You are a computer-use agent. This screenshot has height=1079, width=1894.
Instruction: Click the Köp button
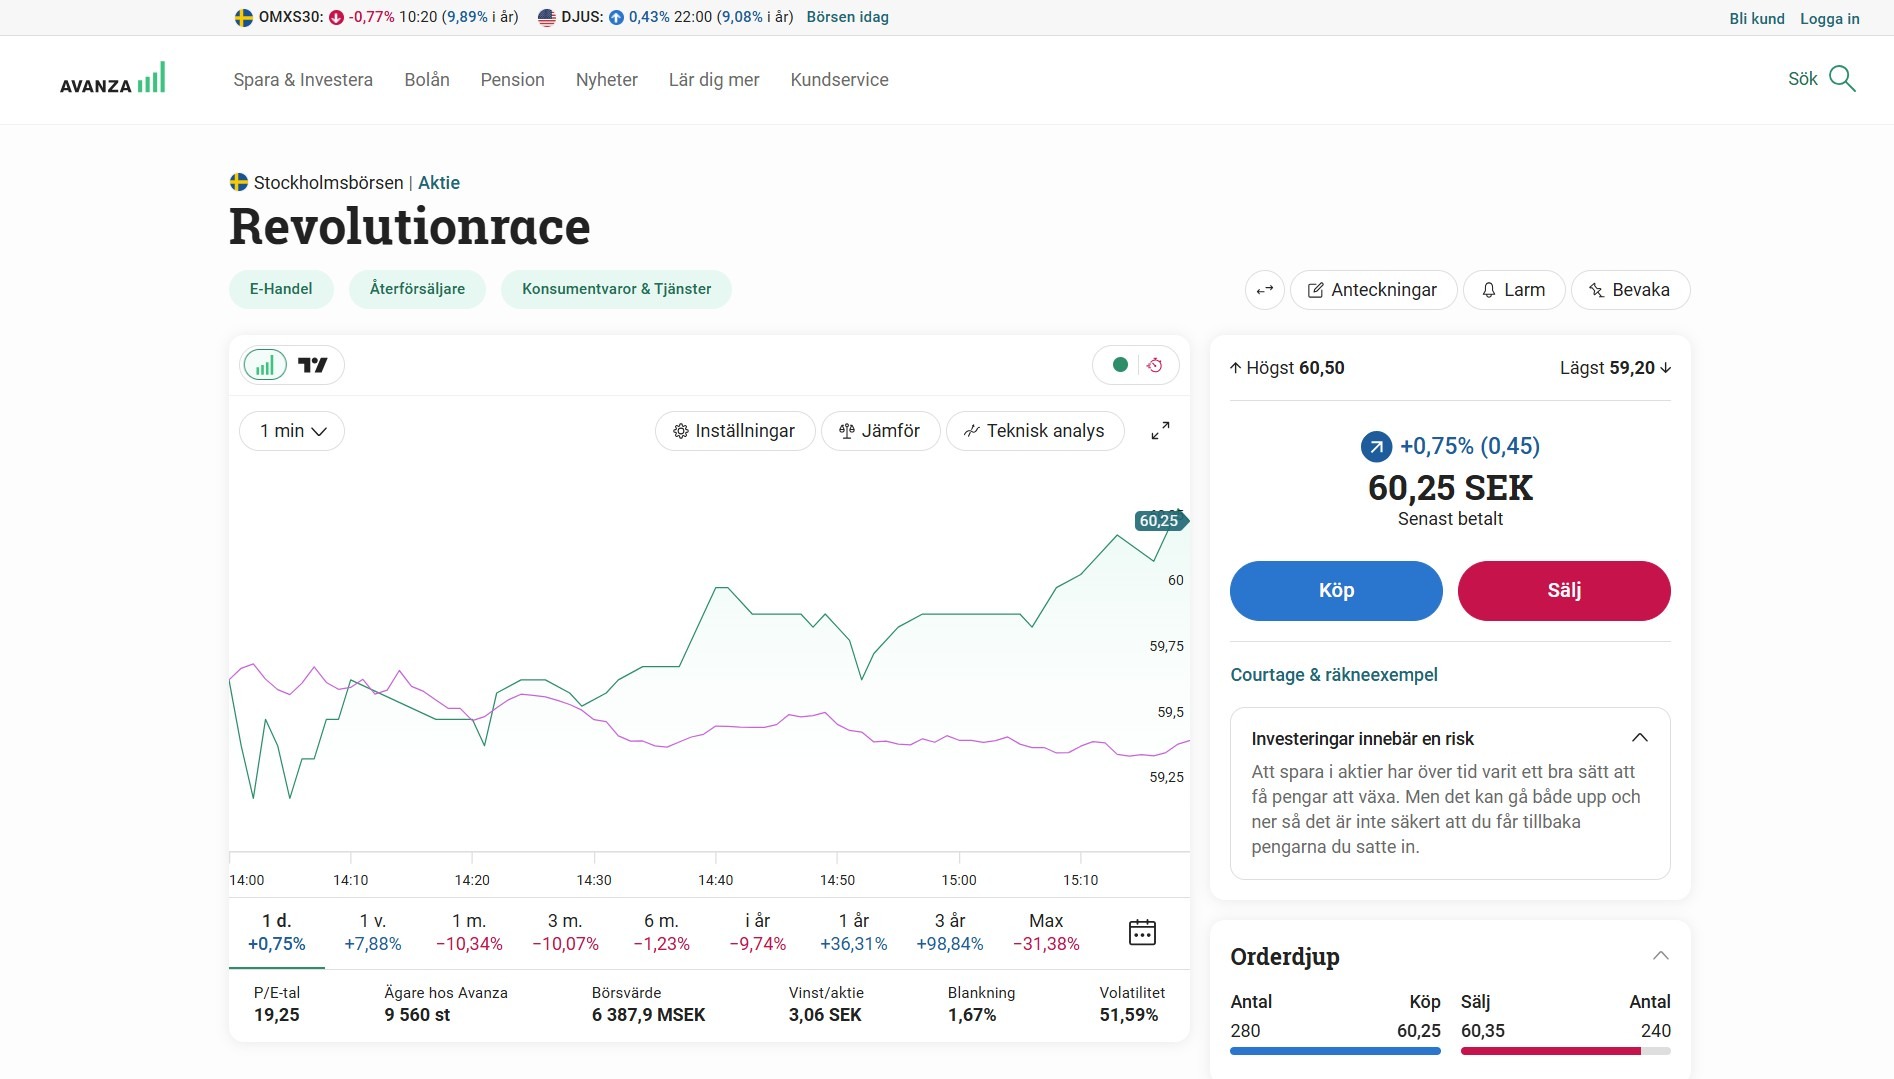pos(1336,591)
